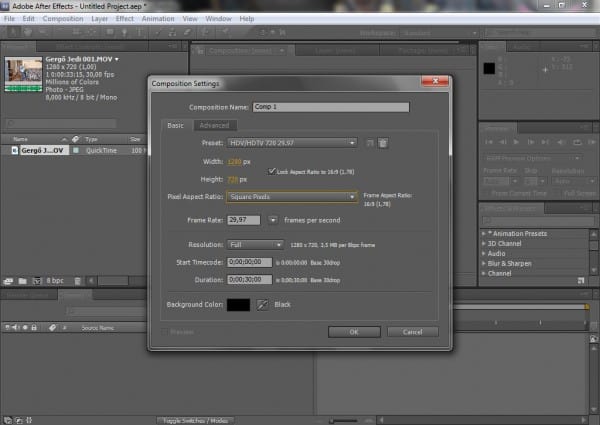This screenshot has height=425, width=600.
Task: Switch to the Advanced tab
Action: (214, 125)
